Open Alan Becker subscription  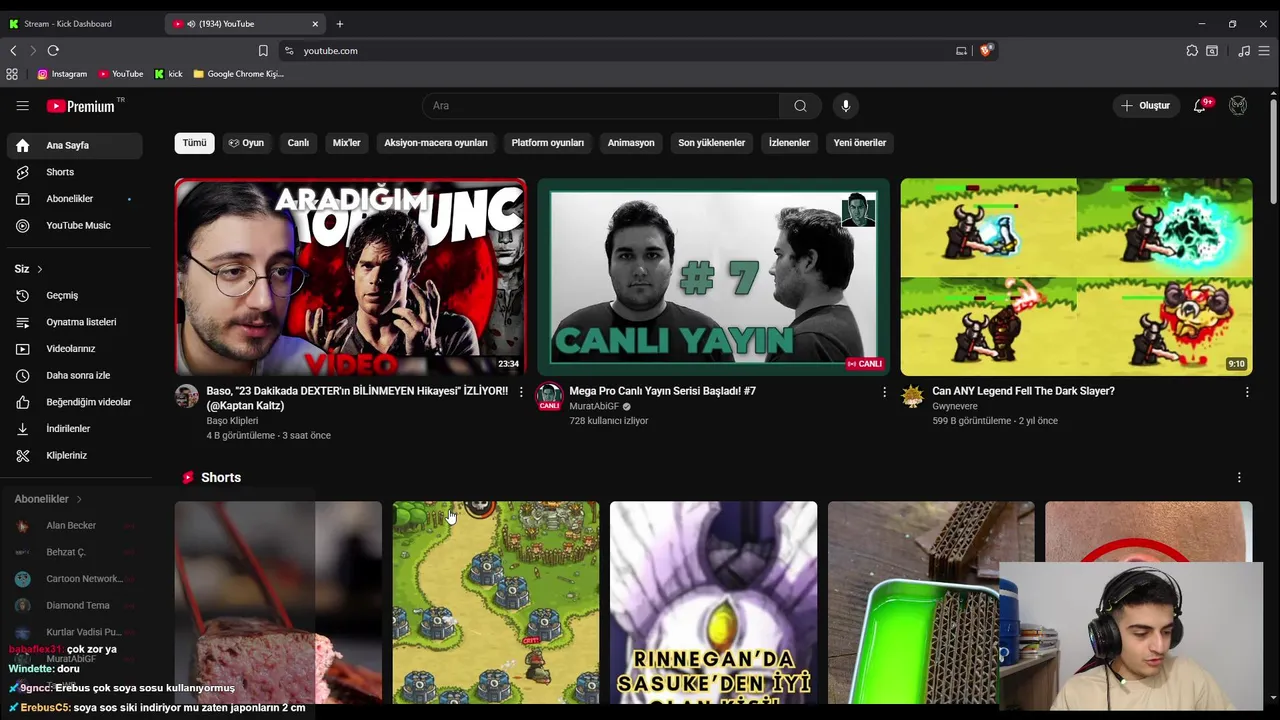(x=75, y=526)
